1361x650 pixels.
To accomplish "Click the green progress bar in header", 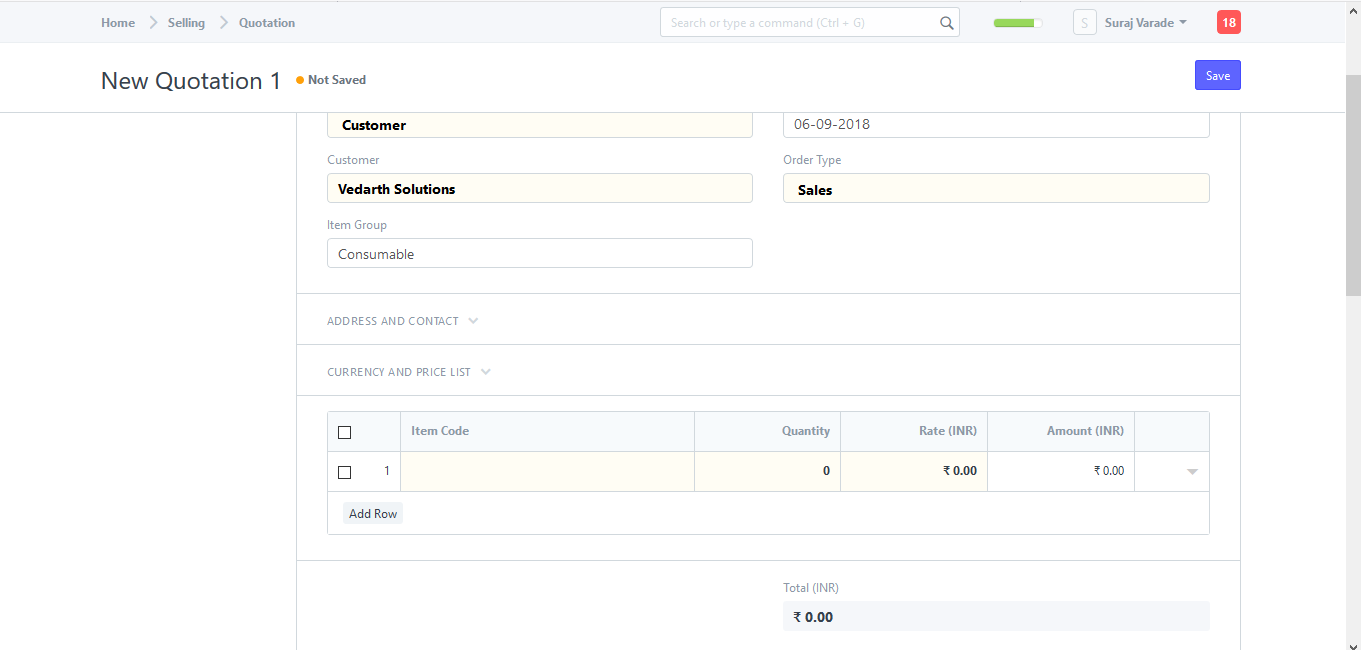I will [x=1017, y=23].
